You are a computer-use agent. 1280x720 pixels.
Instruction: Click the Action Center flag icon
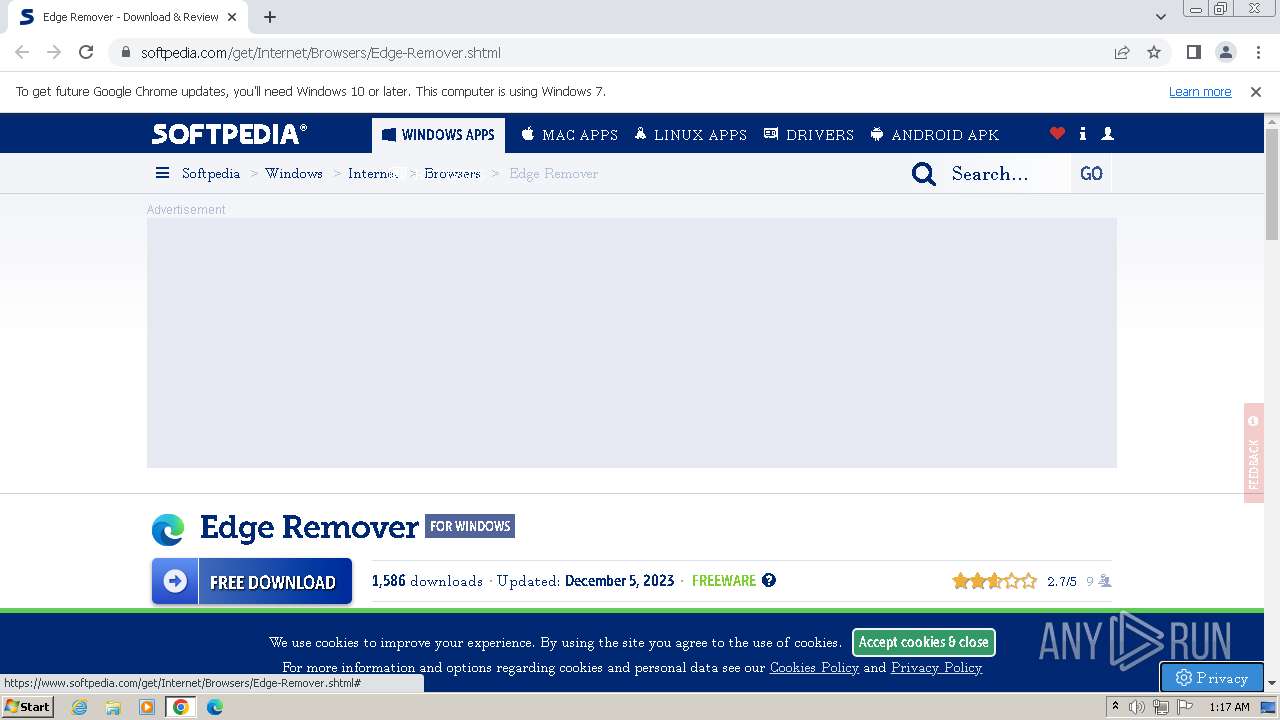1184,707
